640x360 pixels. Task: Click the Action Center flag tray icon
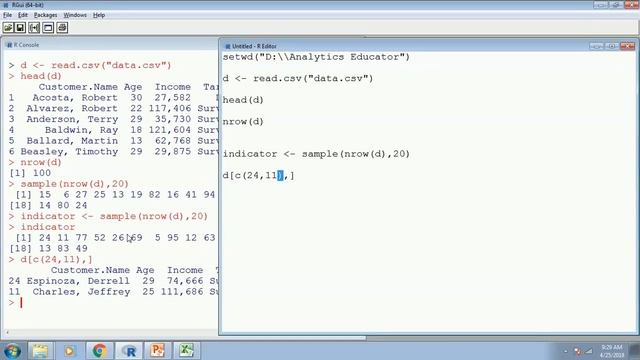pyautogui.click(x=578, y=351)
